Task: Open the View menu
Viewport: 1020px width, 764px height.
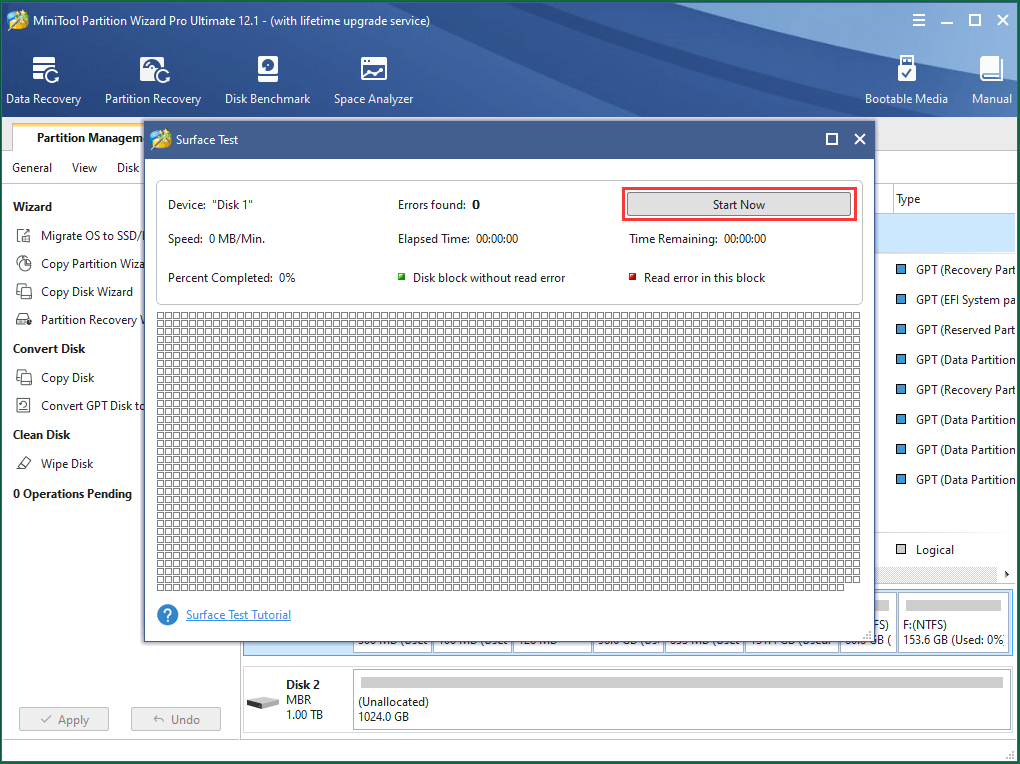Action: (85, 168)
